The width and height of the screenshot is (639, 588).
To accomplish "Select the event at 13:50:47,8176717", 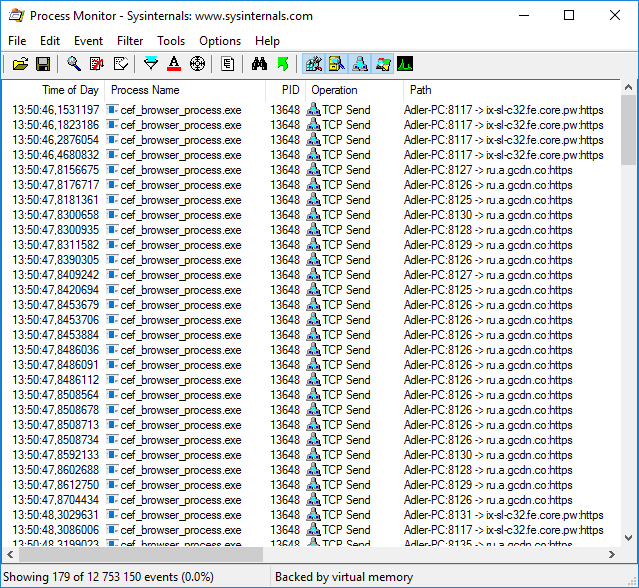I will click(311, 185).
